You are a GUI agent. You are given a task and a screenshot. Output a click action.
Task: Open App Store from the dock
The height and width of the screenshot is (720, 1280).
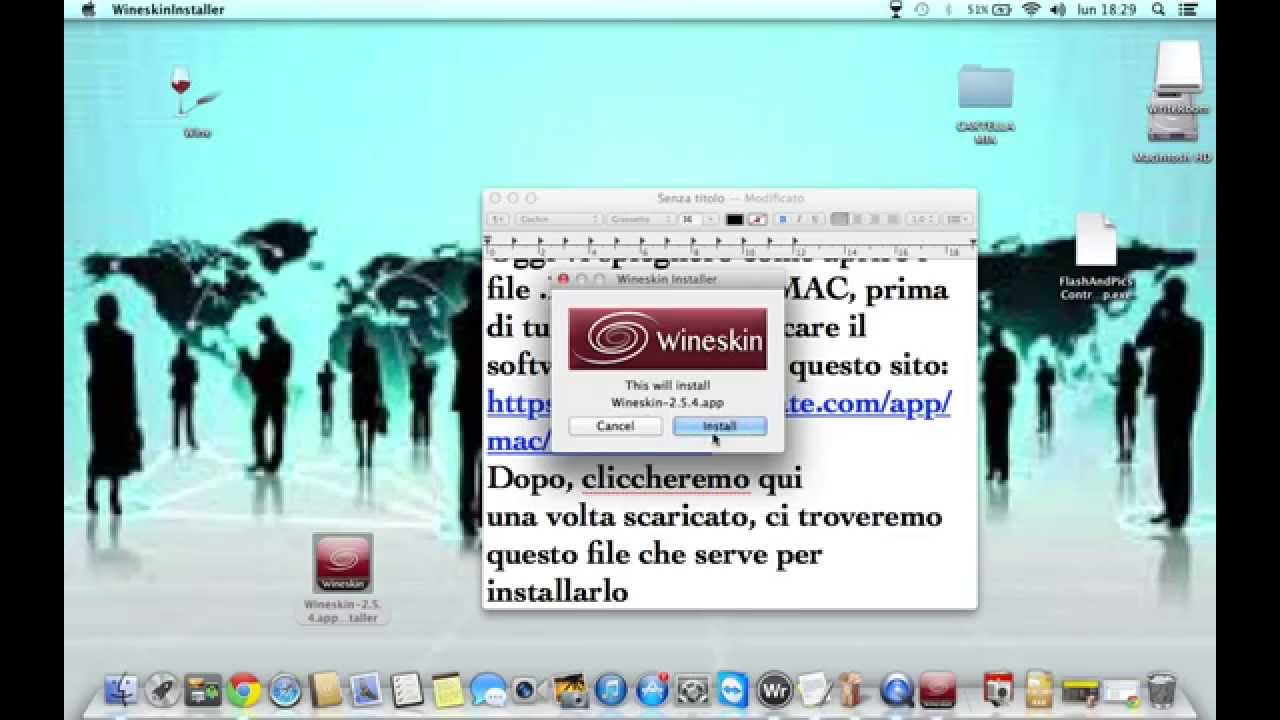pyautogui.click(x=651, y=689)
